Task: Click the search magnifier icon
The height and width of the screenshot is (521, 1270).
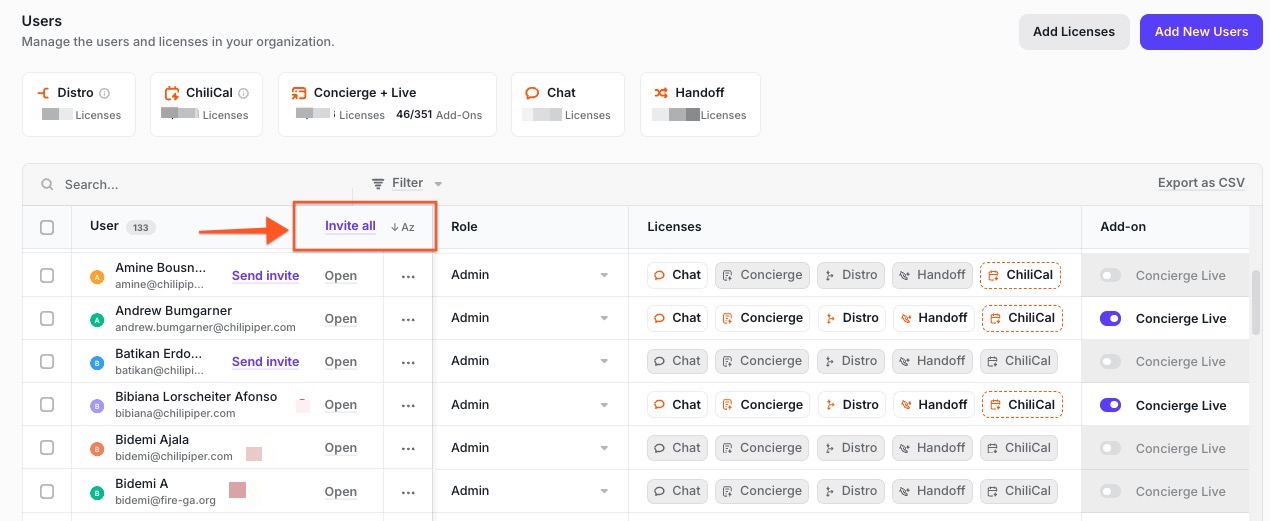Action: point(47,184)
